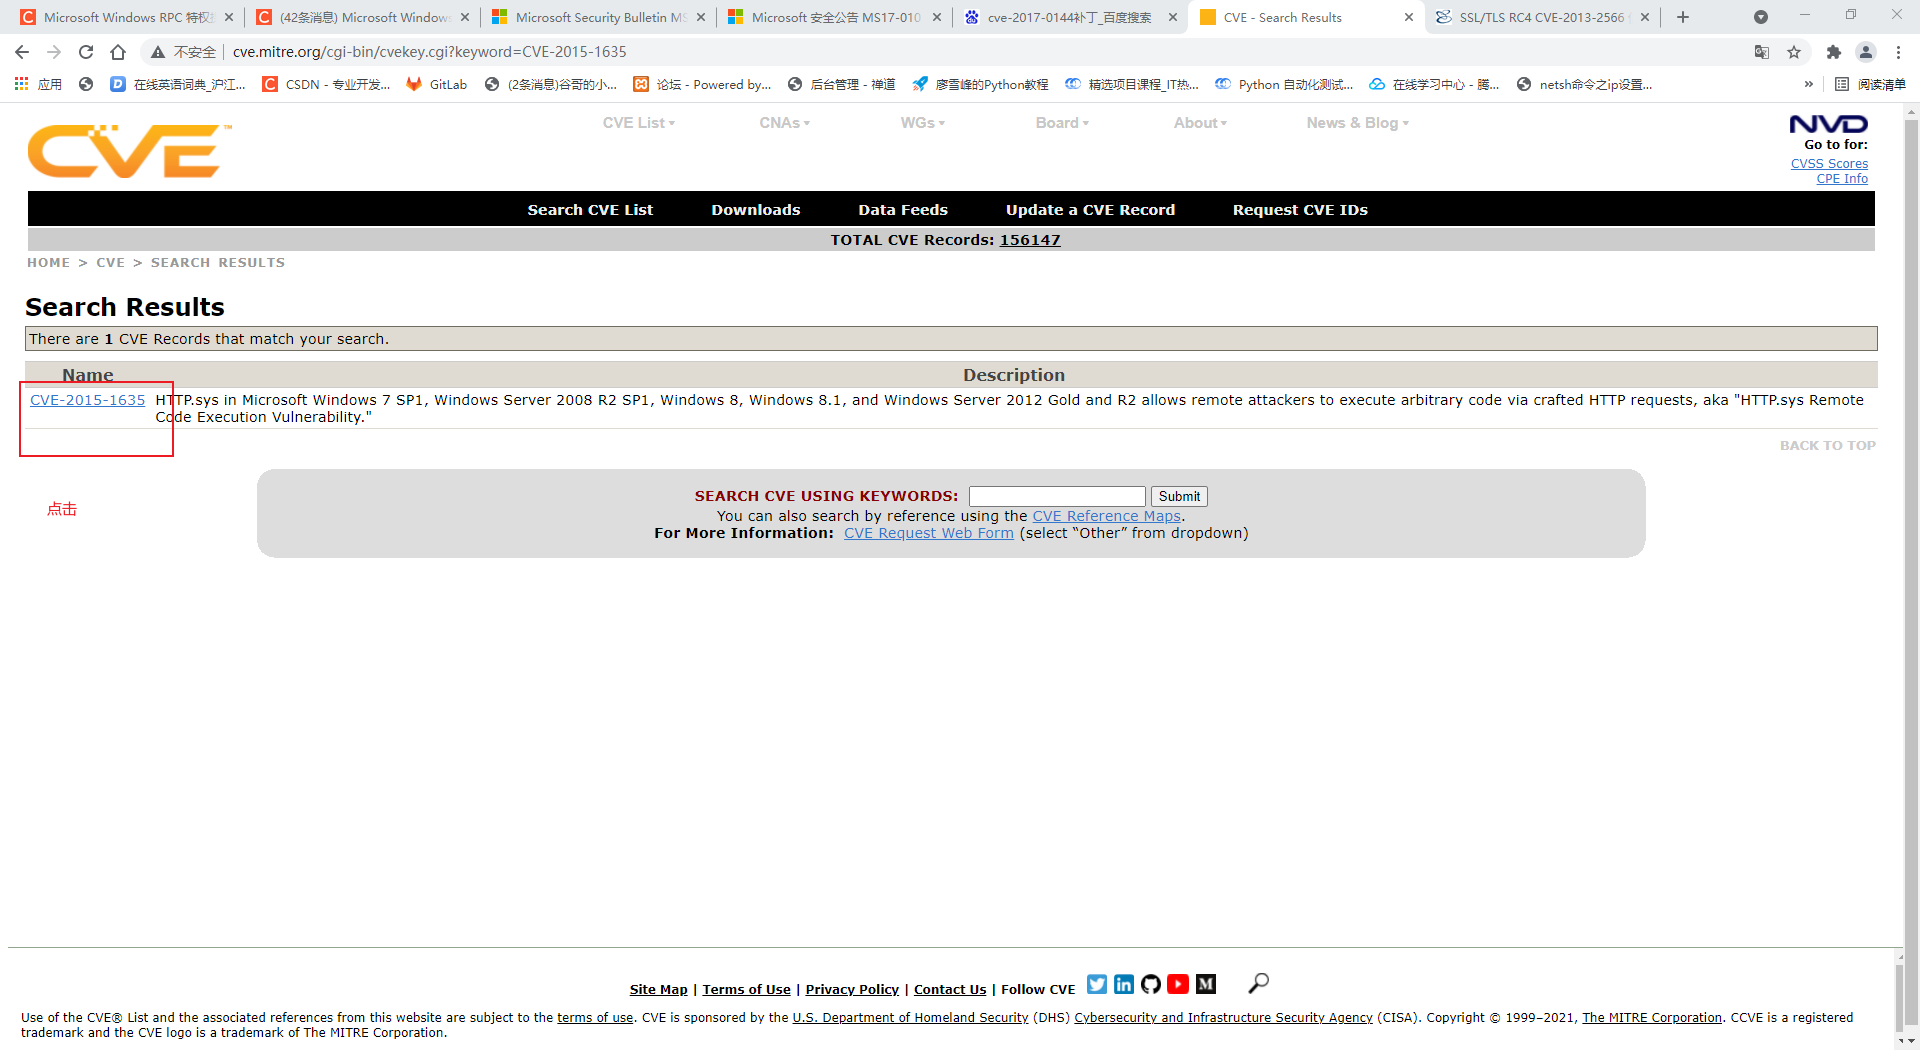Open CVE's LinkedIn page via footer icon
Image resolution: width=1920 pixels, height=1050 pixels.
(x=1123, y=984)
